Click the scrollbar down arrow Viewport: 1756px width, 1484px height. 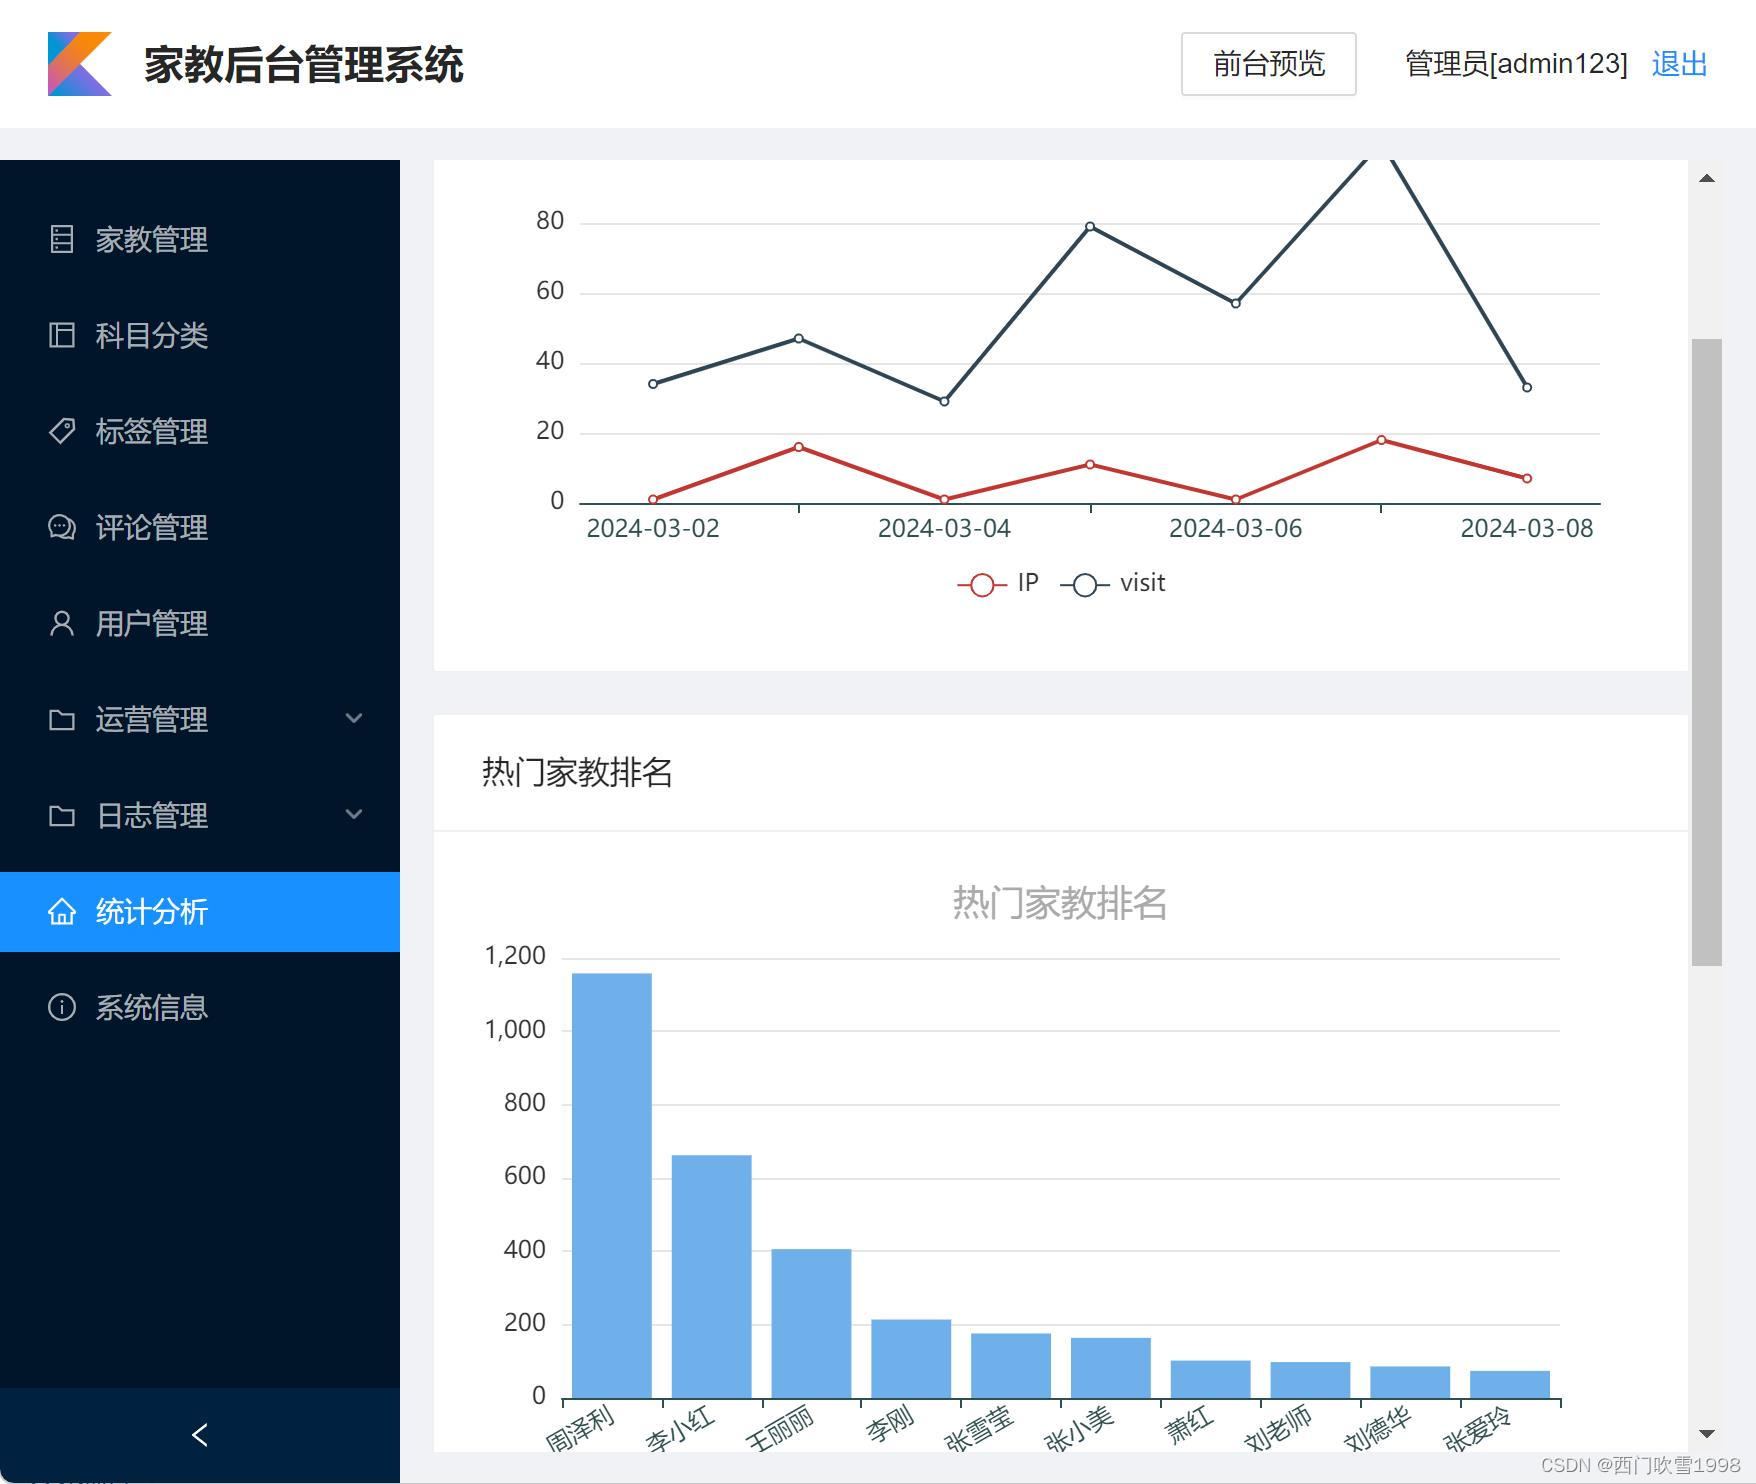click(1707, 1434)
